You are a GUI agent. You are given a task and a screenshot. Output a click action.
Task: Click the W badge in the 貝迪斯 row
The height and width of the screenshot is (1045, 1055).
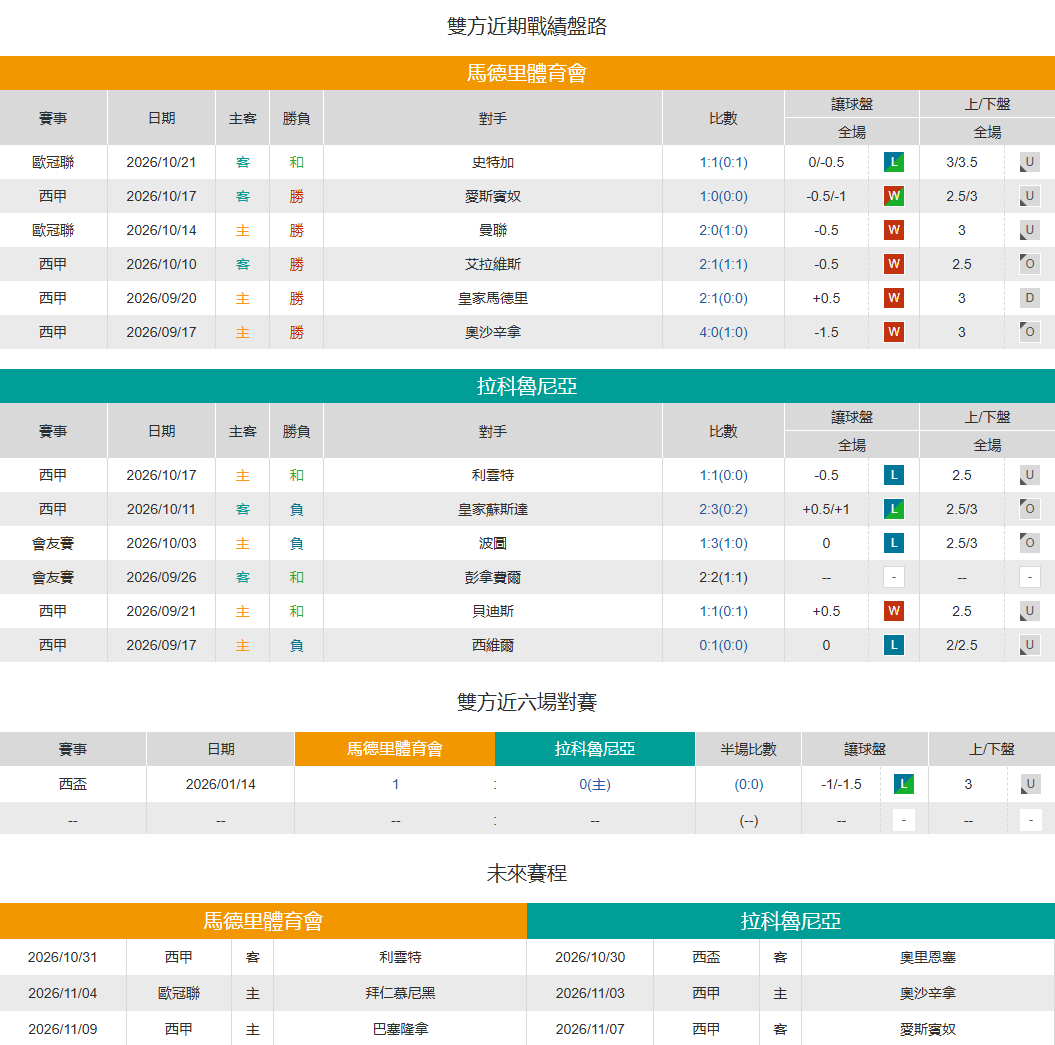tap(894, 611)
